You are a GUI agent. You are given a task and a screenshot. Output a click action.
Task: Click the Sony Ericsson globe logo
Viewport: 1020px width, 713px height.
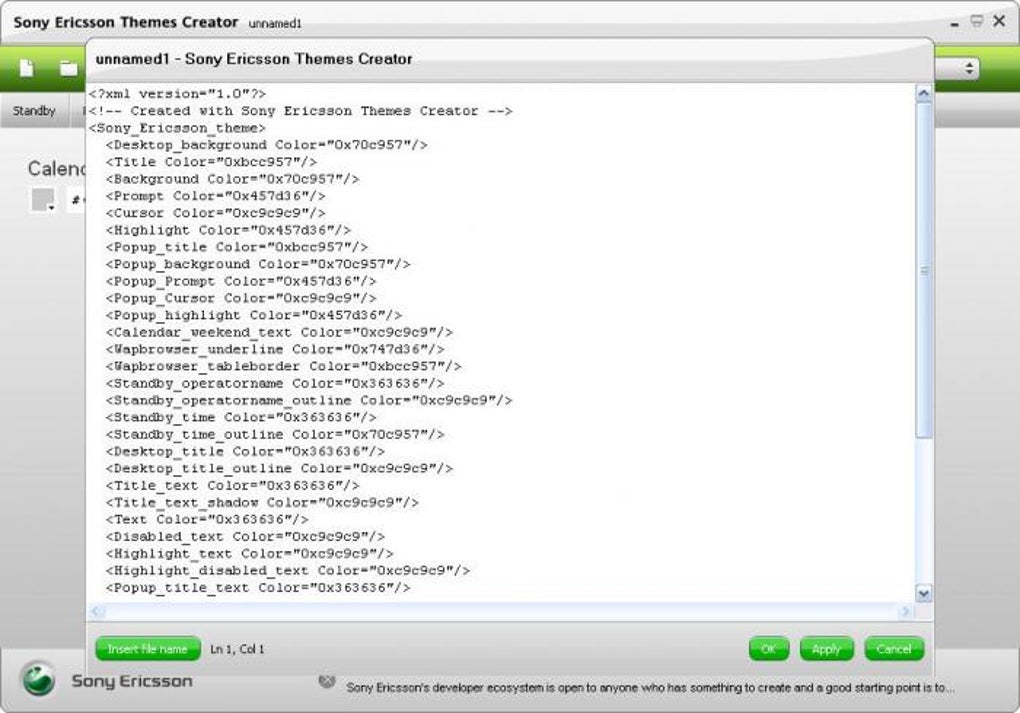(x=38, y=679)
